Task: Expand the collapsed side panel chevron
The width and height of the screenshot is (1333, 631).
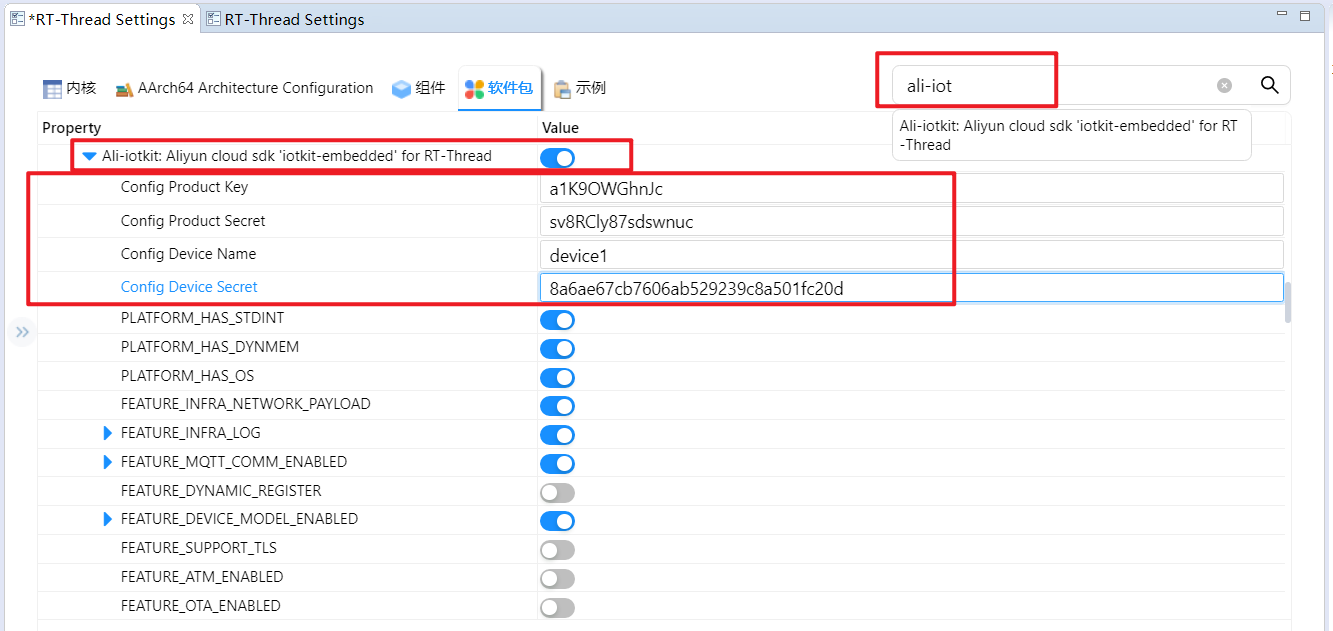Action: pyautogui.click(x=23, y=332)
